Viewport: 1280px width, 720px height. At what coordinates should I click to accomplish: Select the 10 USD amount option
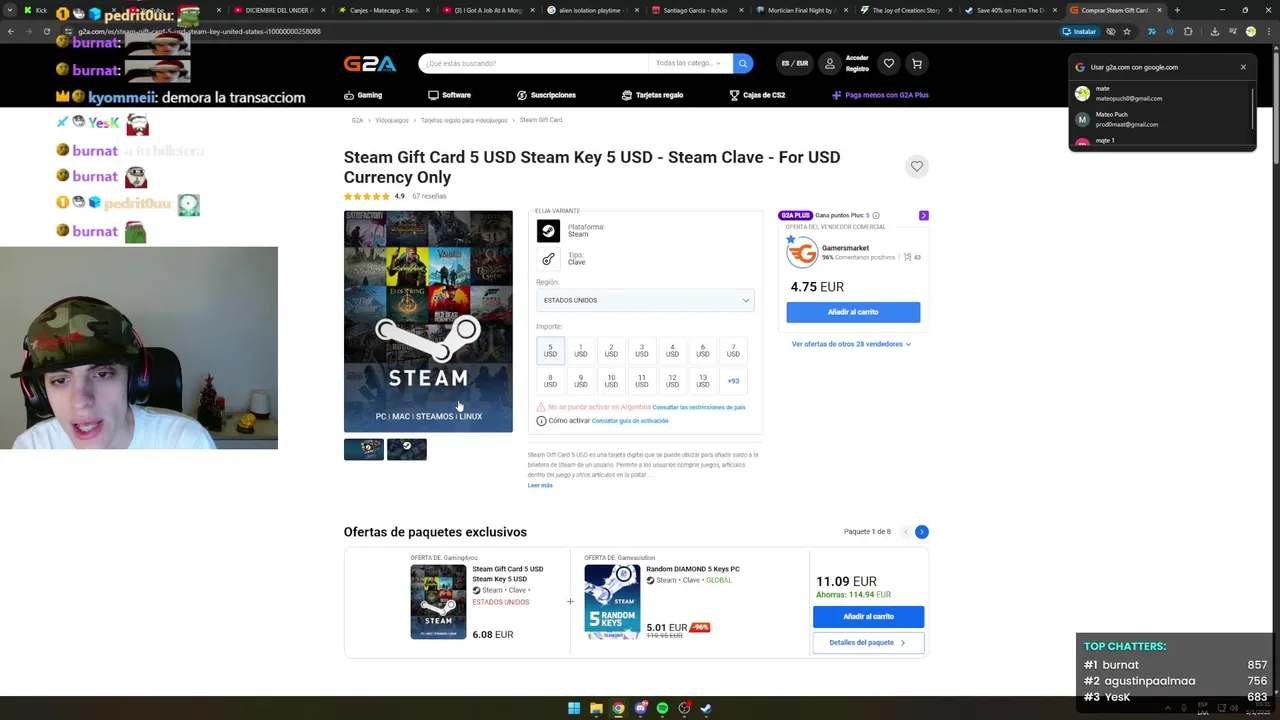click(x=611, y=381)
